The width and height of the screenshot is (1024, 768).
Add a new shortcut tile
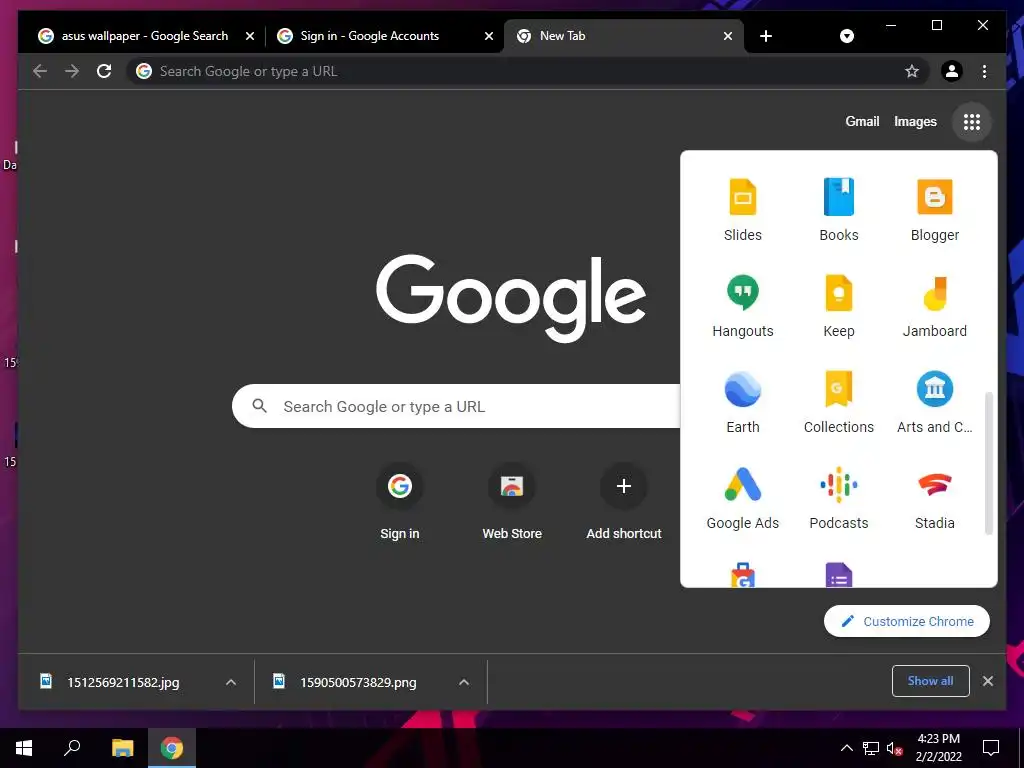(624, 502)
